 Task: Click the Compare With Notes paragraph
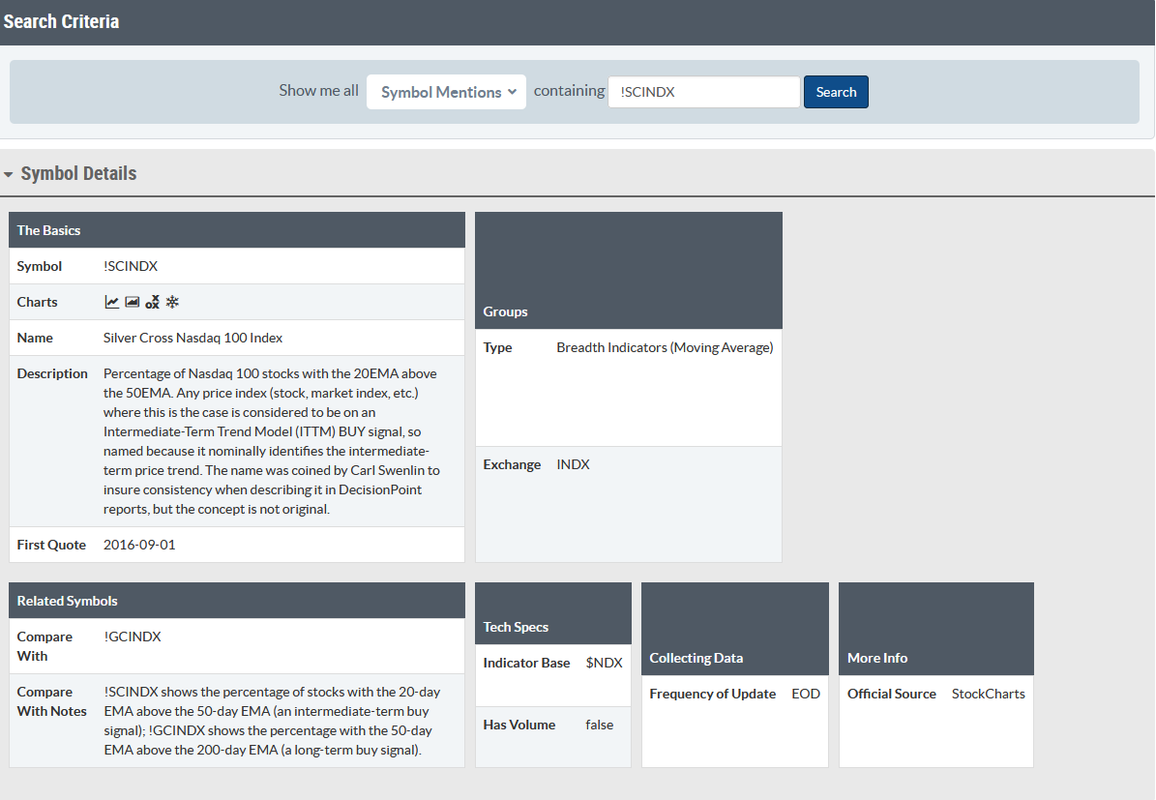(x=272, y=720)
